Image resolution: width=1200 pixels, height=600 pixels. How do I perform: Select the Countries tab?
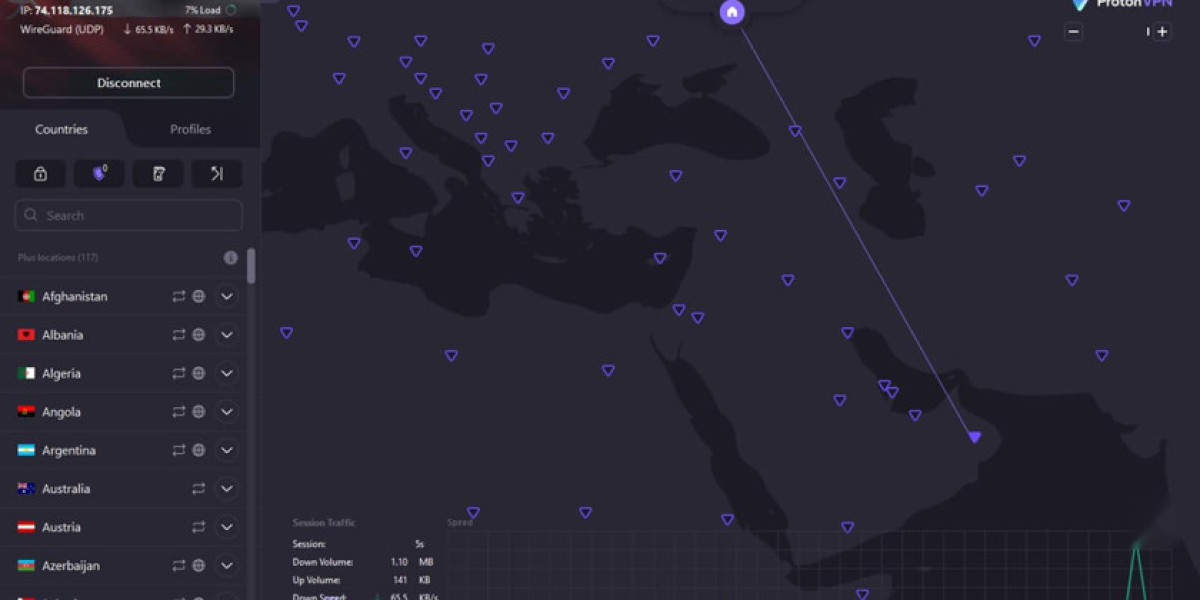[x=62, y=130]
